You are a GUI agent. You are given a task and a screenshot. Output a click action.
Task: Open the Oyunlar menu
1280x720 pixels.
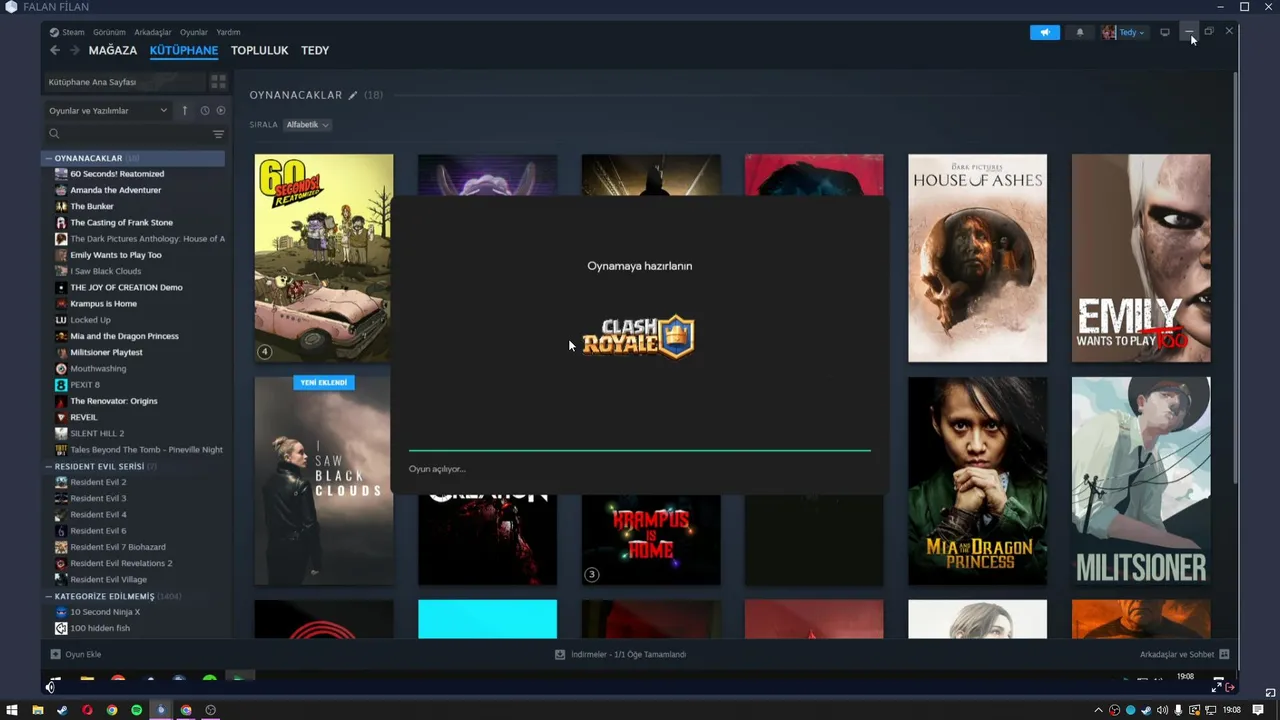[194, 32]
